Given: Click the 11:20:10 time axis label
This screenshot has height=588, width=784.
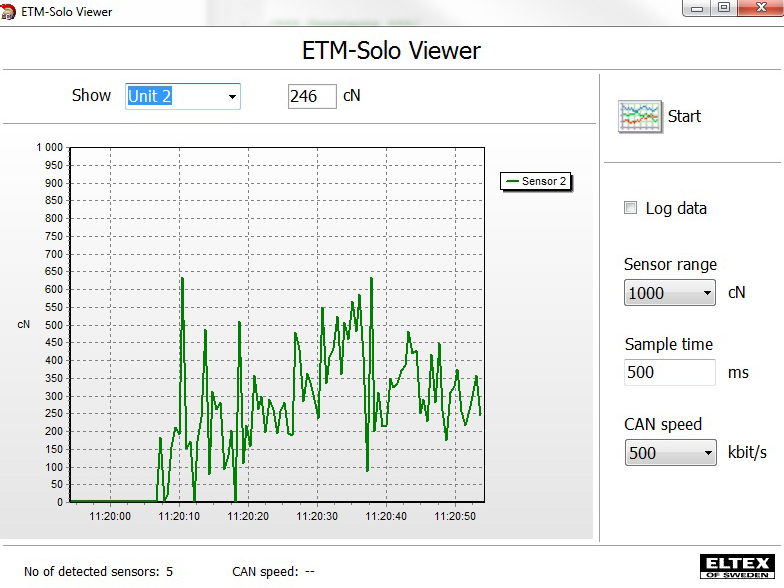Looking at the screenshot, I should point(179,516).
